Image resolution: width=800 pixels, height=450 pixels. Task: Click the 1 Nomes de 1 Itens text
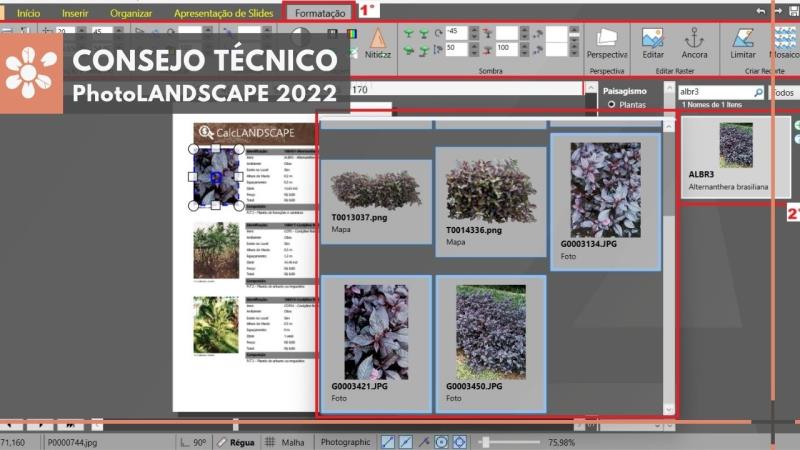[712, 105]
